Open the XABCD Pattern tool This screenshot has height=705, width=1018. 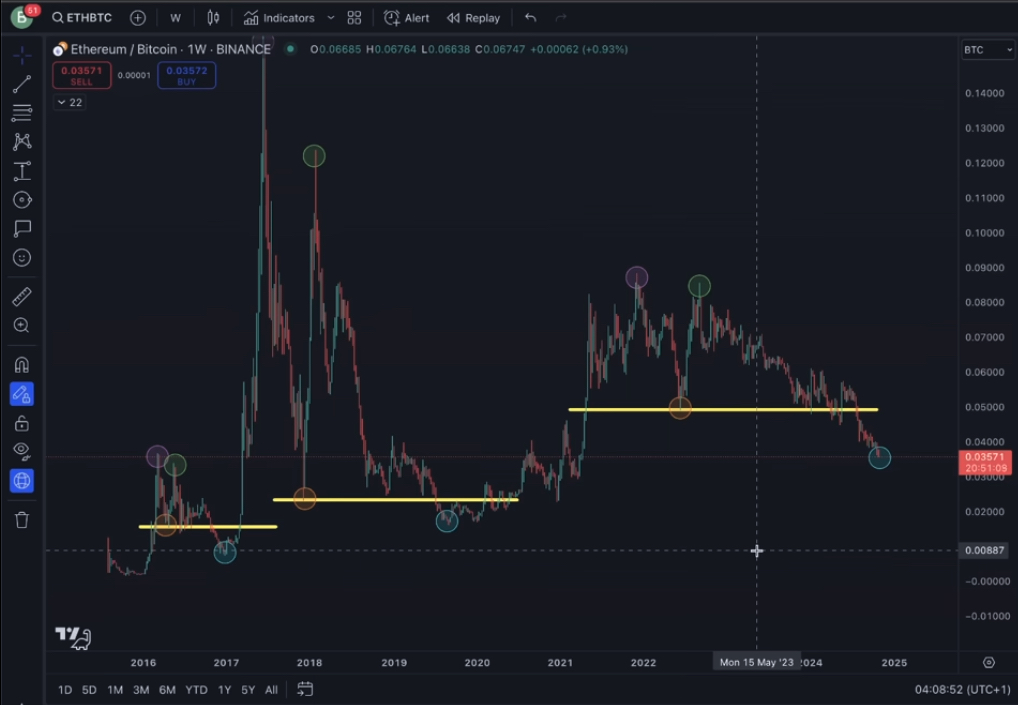pyautogui.click(x=21, y=140)
